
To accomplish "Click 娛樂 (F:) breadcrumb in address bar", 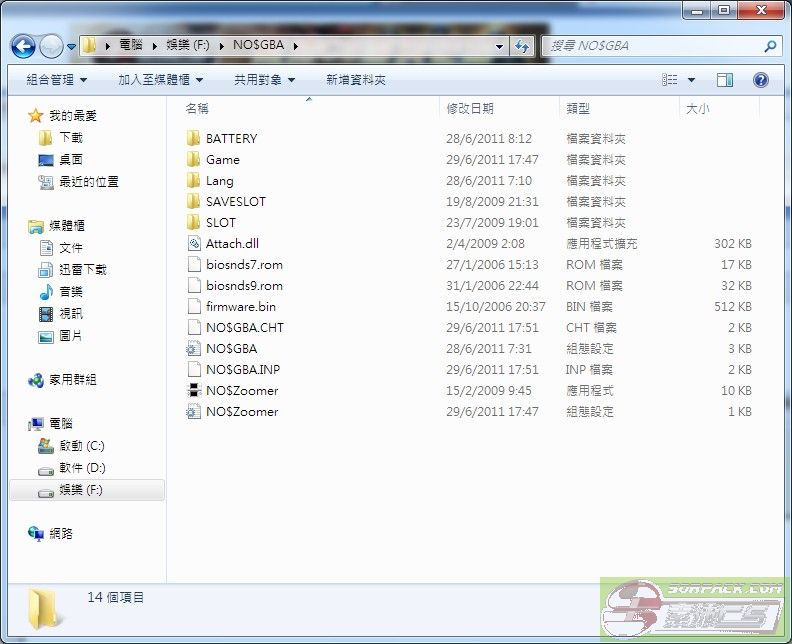I will point(188,45).
